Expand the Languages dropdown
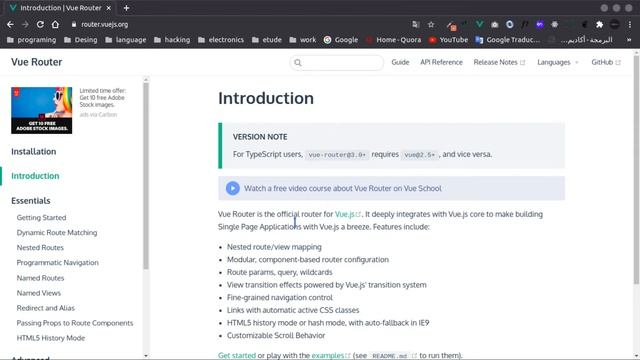640x360 pixels. [x=558, y=62]
